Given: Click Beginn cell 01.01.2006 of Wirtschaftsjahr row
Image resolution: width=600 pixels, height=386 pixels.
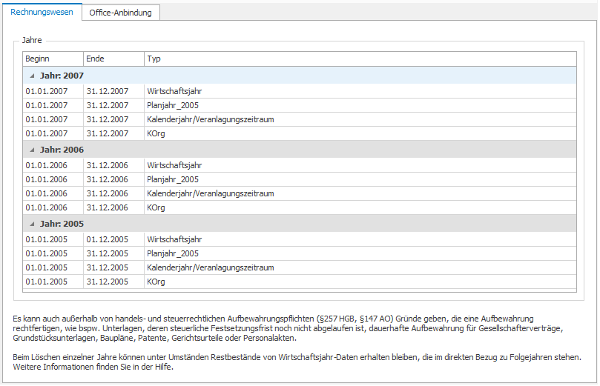Looking at the screenshot, I should click(53, 165).
